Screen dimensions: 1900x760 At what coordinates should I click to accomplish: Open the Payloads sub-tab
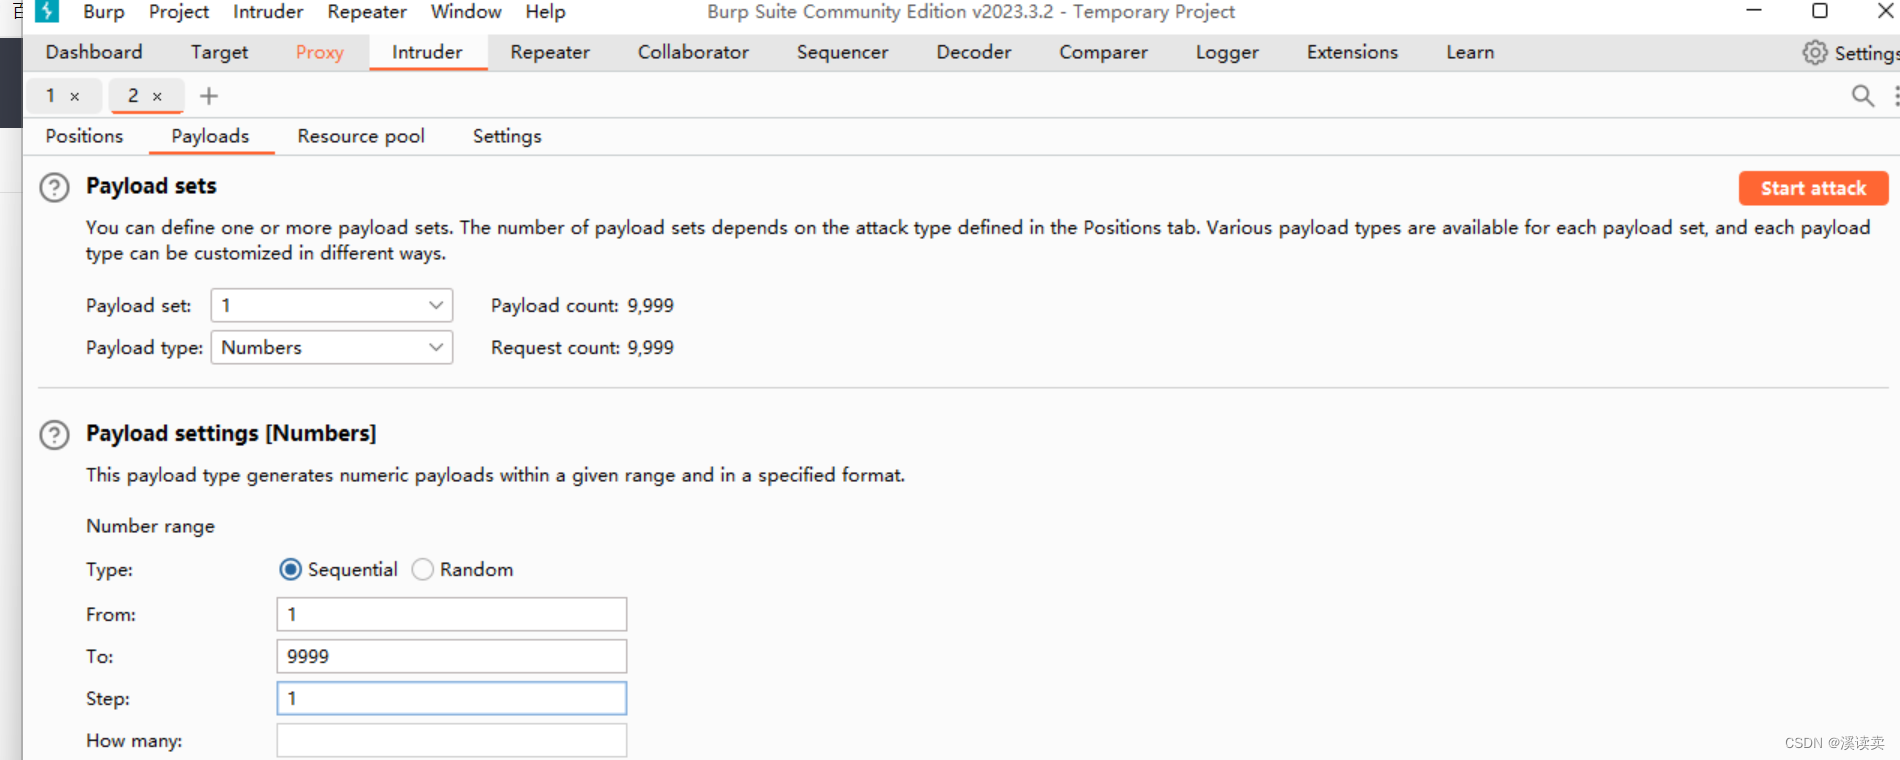(210, 136)
